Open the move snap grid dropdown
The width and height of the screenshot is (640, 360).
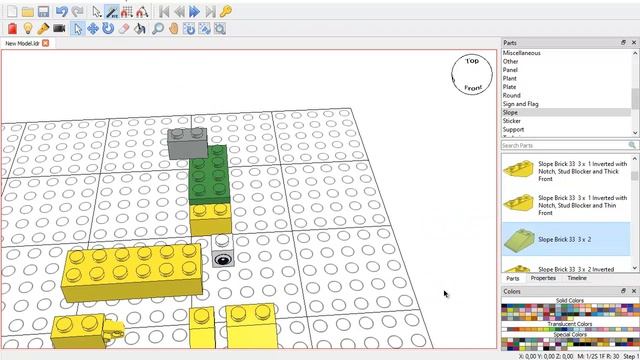[x=127, y=11]
